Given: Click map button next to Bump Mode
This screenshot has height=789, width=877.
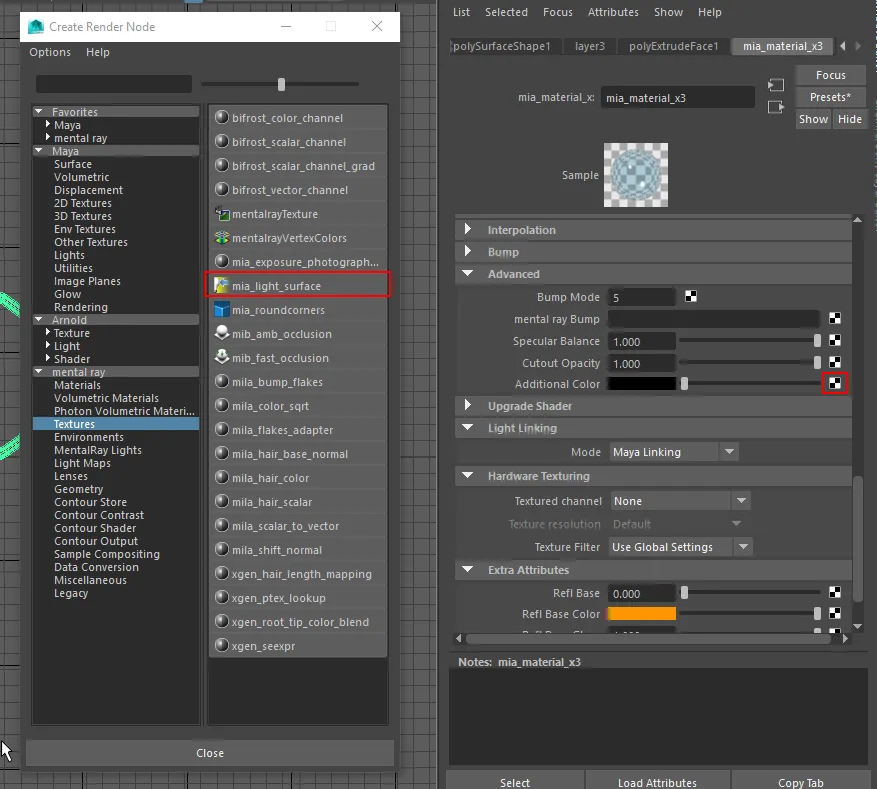Looking at the screenshot, I should pos(691,297).
